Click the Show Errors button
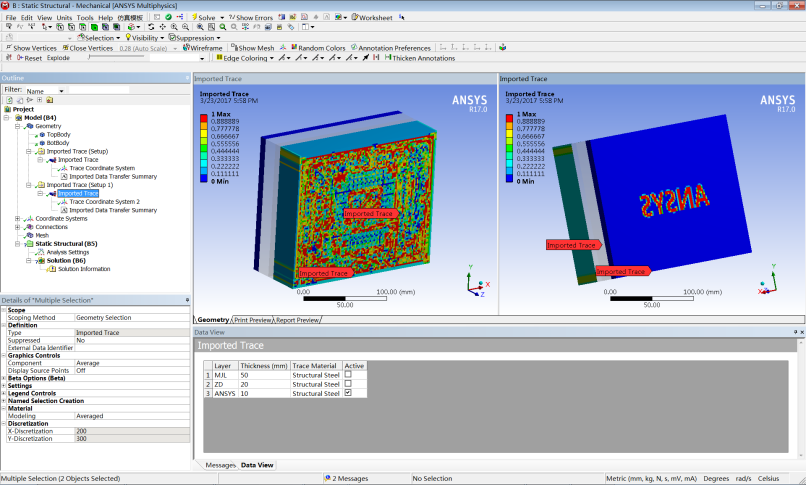806x485 pixels. click(251, 17)
